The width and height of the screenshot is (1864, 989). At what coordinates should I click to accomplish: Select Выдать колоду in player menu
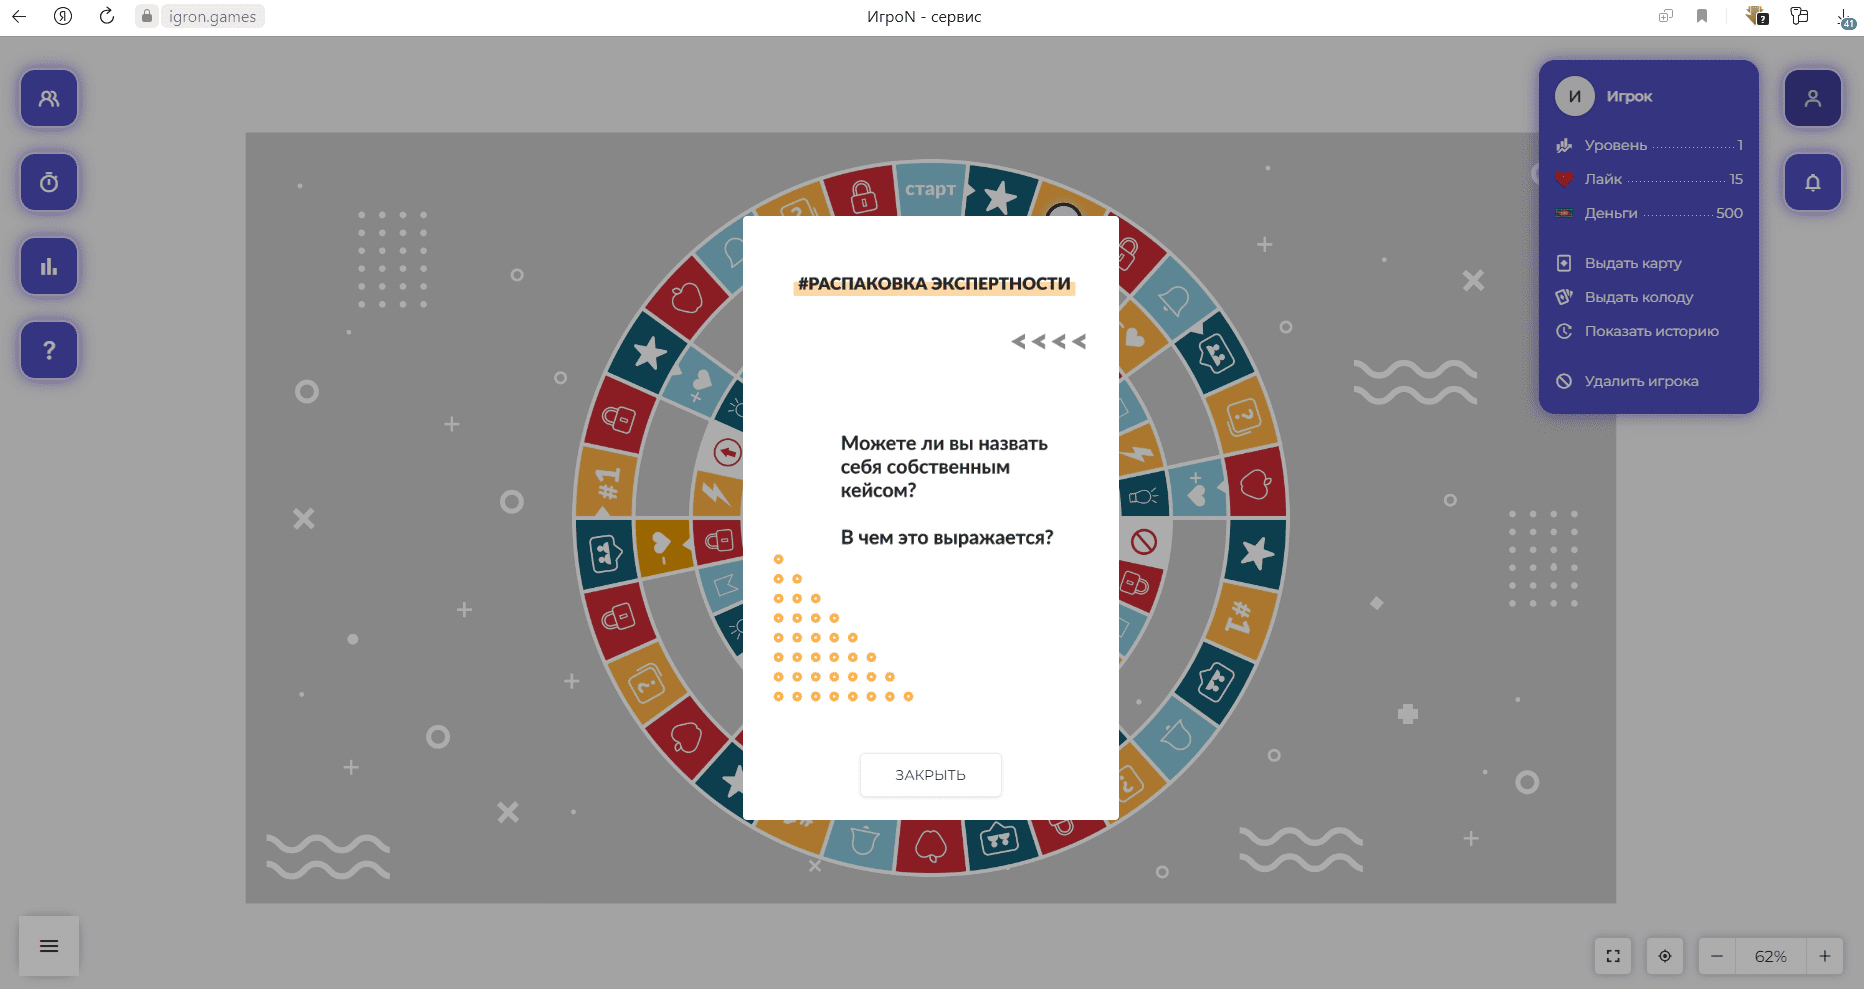1638,297
